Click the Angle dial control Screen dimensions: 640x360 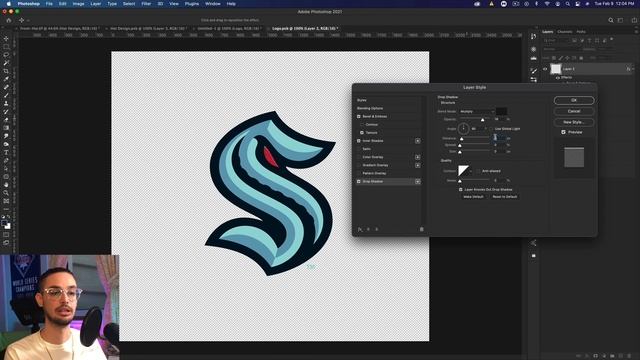coord(464,129)
